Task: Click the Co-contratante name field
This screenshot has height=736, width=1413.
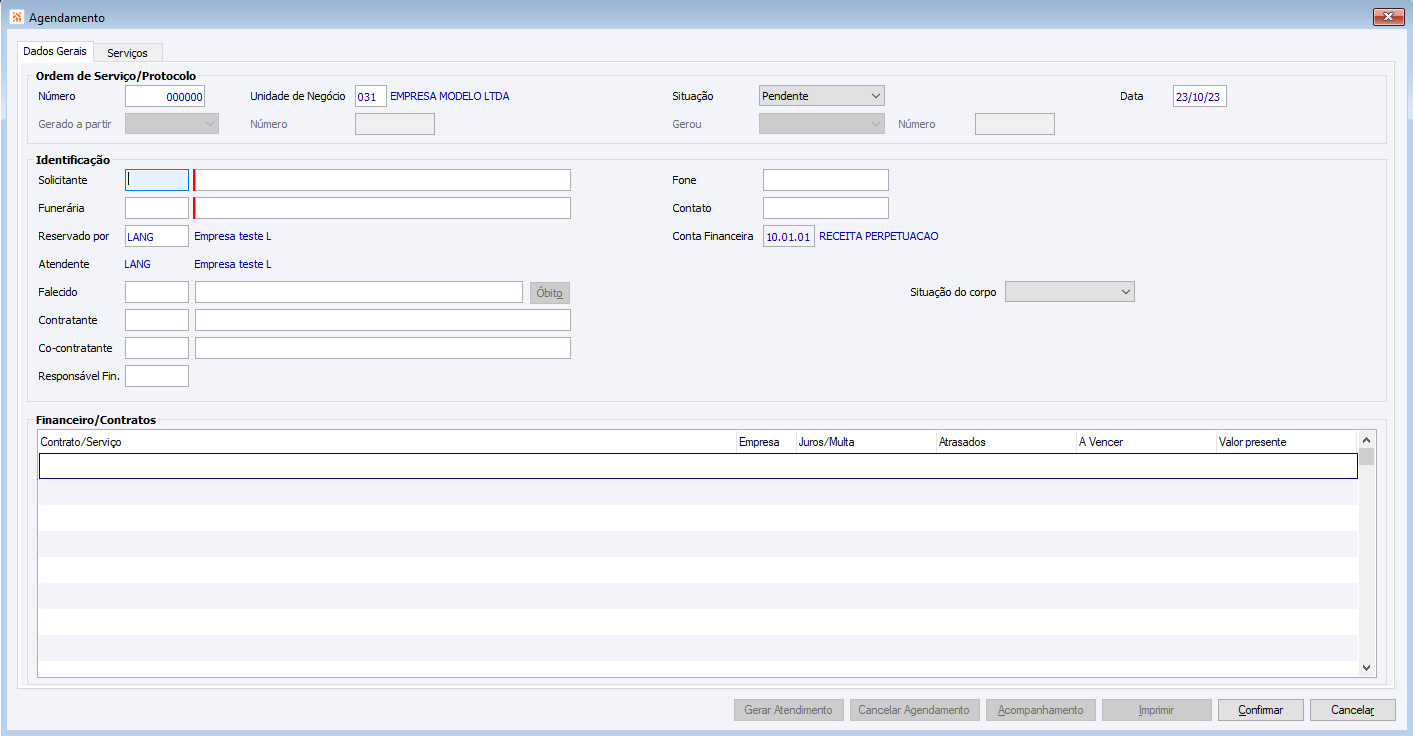Action: pyautogui.click(x=383, y=348)
